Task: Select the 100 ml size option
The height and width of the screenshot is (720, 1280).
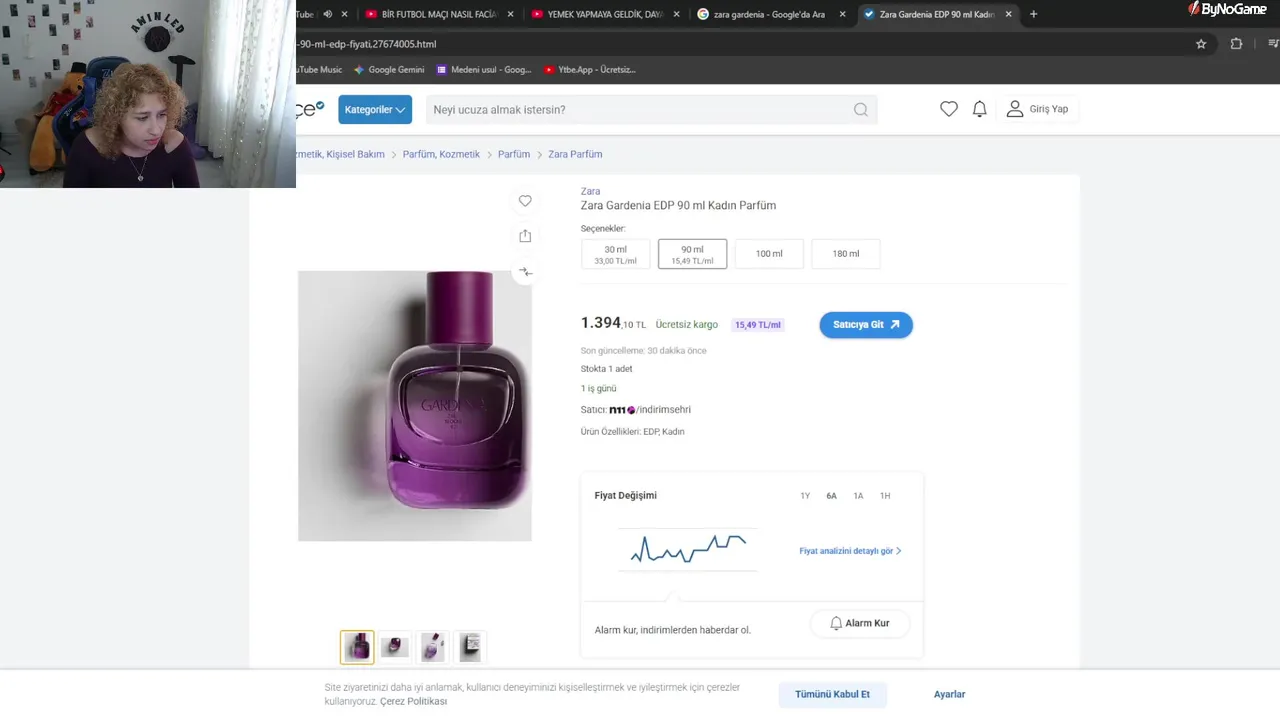Action: pyautogui.click(x=769, y=254)
